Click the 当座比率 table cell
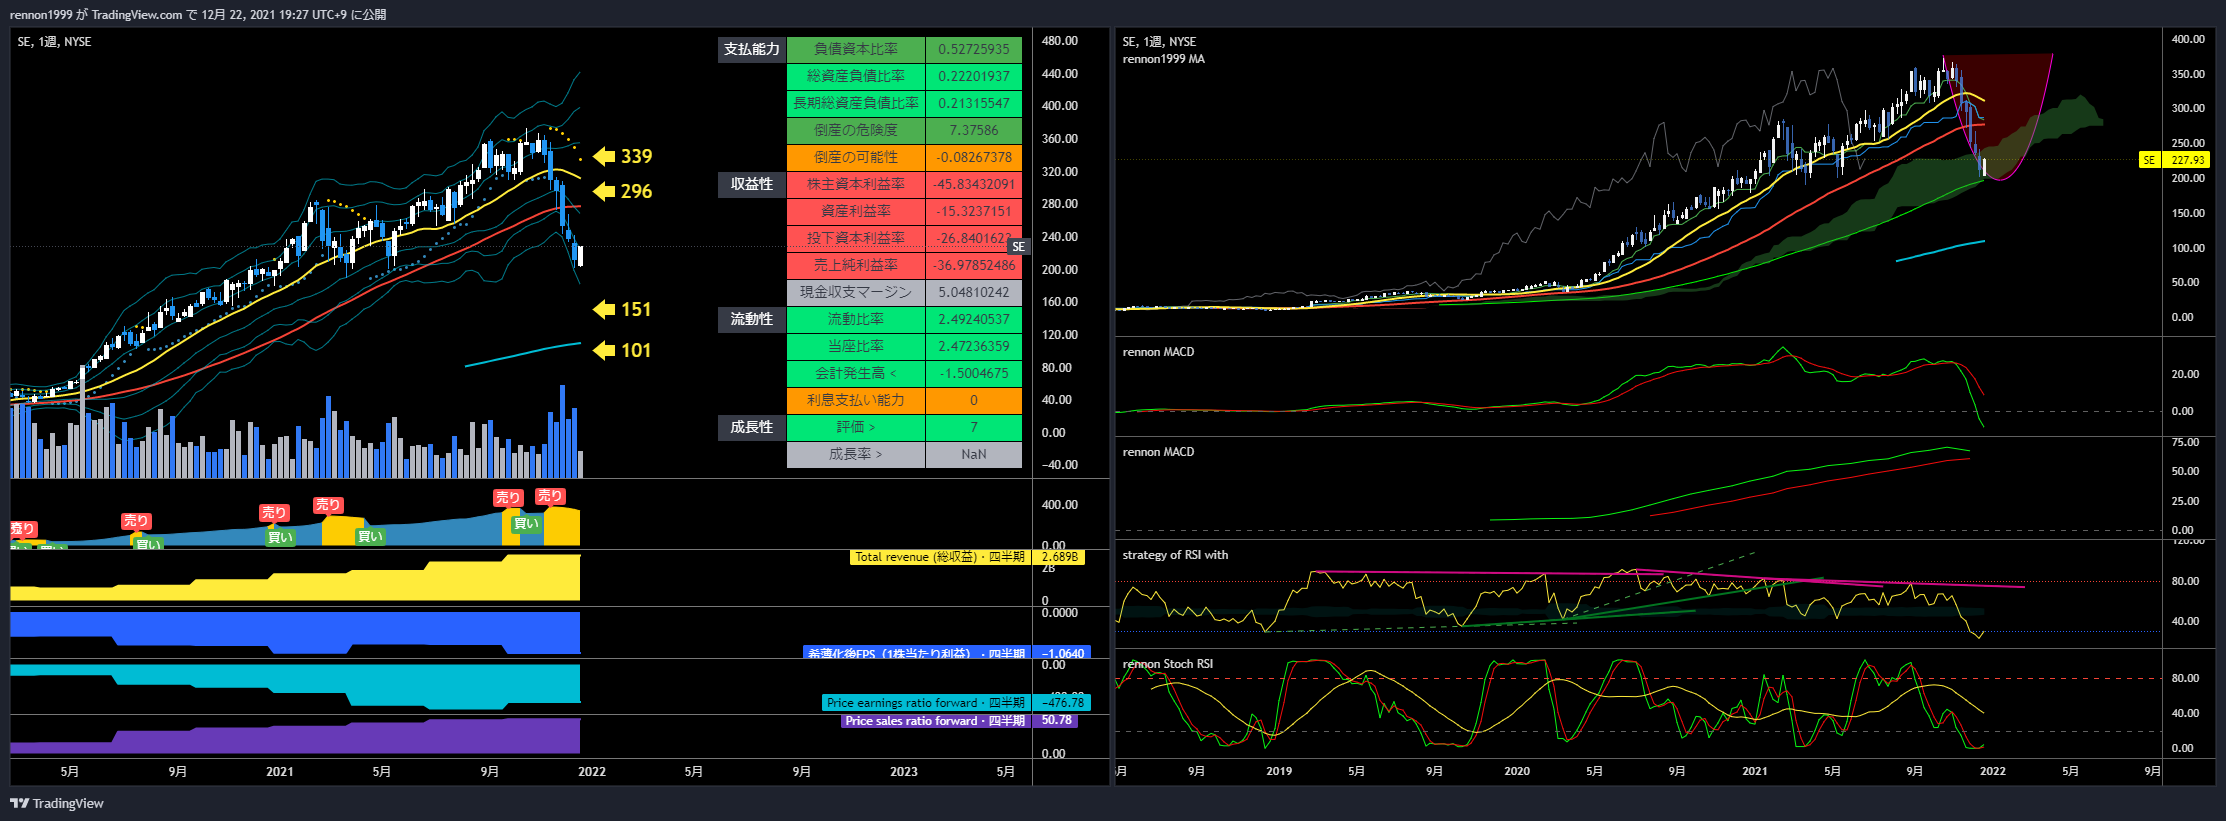Screen dimensions: 2226x821 pyautogui.click(x=856, y=346)
